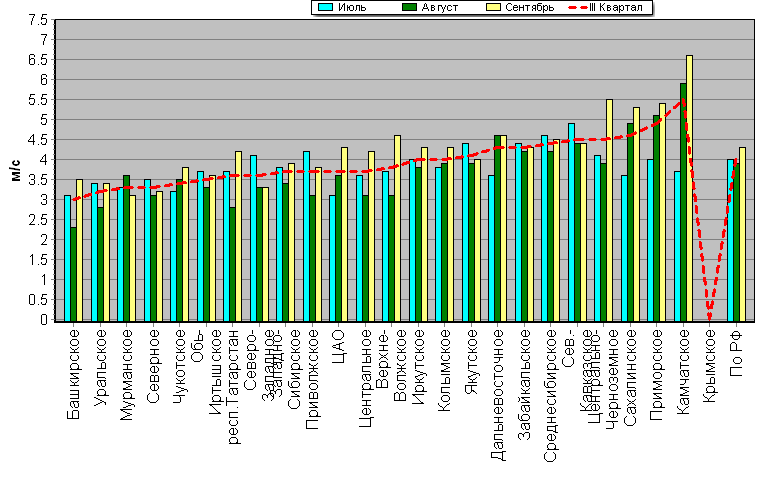Click the Крымское category label

(710, 366)
